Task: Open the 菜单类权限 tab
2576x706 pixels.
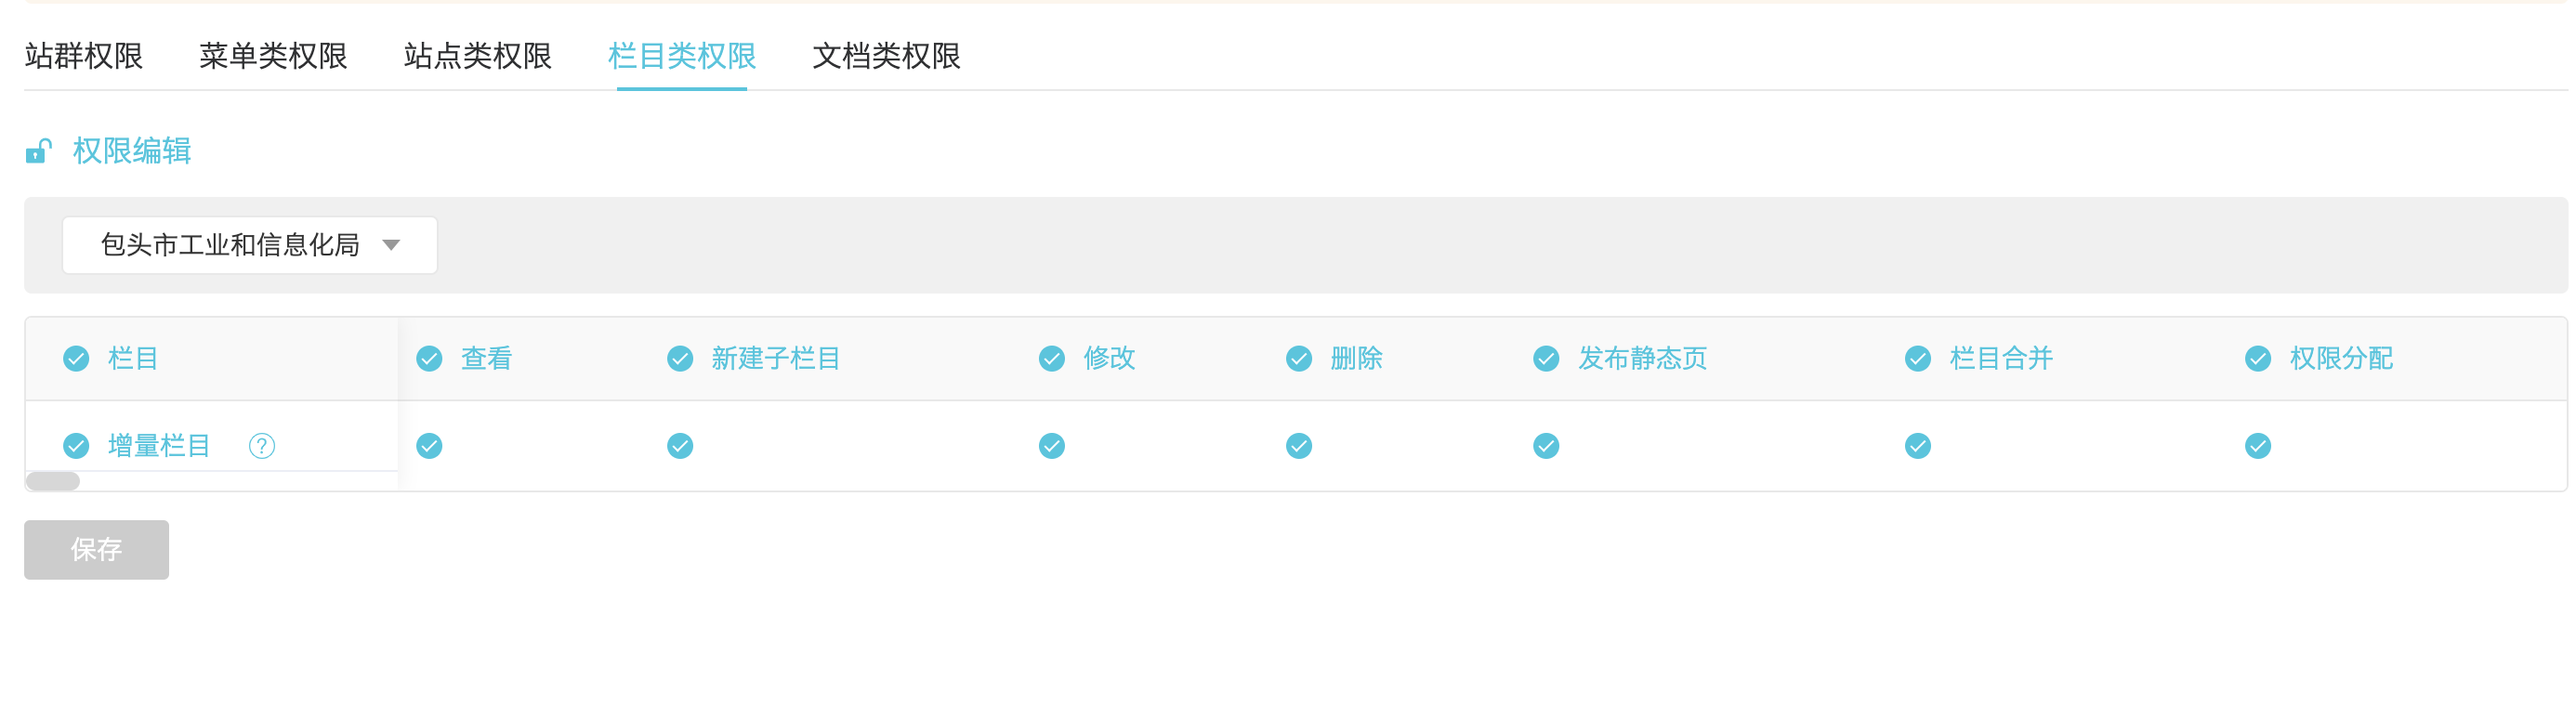Action: point(273,56)
